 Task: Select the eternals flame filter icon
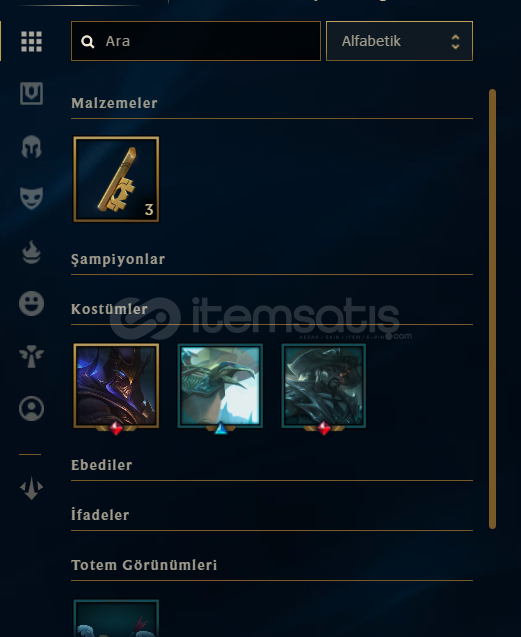tap(31, 252)
